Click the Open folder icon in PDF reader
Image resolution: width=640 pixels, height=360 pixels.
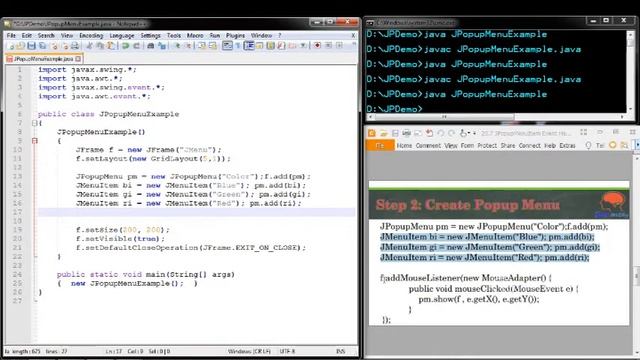[x=383, y=133]
